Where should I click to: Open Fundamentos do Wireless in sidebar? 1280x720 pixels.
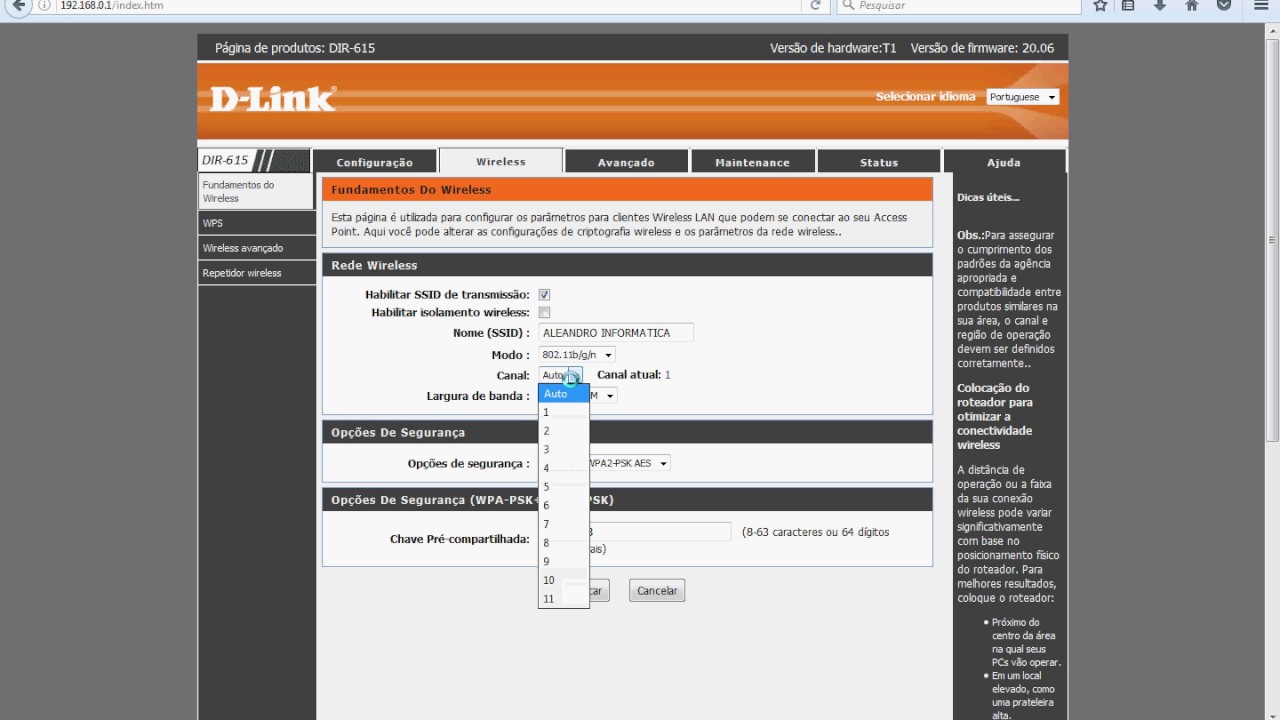(257, 191)
